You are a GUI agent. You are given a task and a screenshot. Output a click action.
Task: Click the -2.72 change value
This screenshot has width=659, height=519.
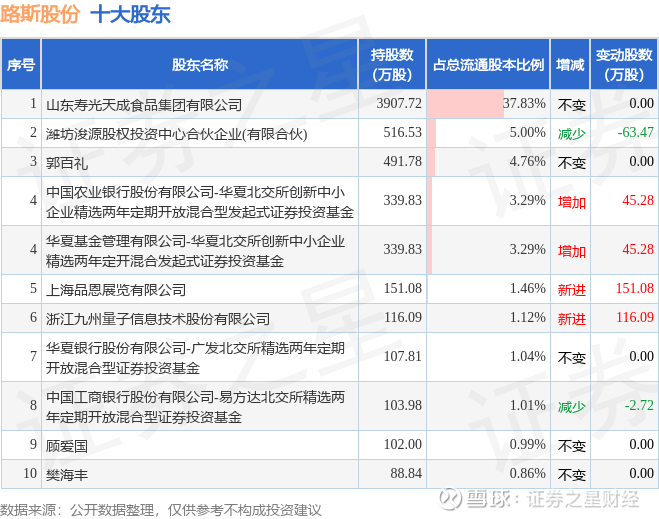click(x=639, y=405)
